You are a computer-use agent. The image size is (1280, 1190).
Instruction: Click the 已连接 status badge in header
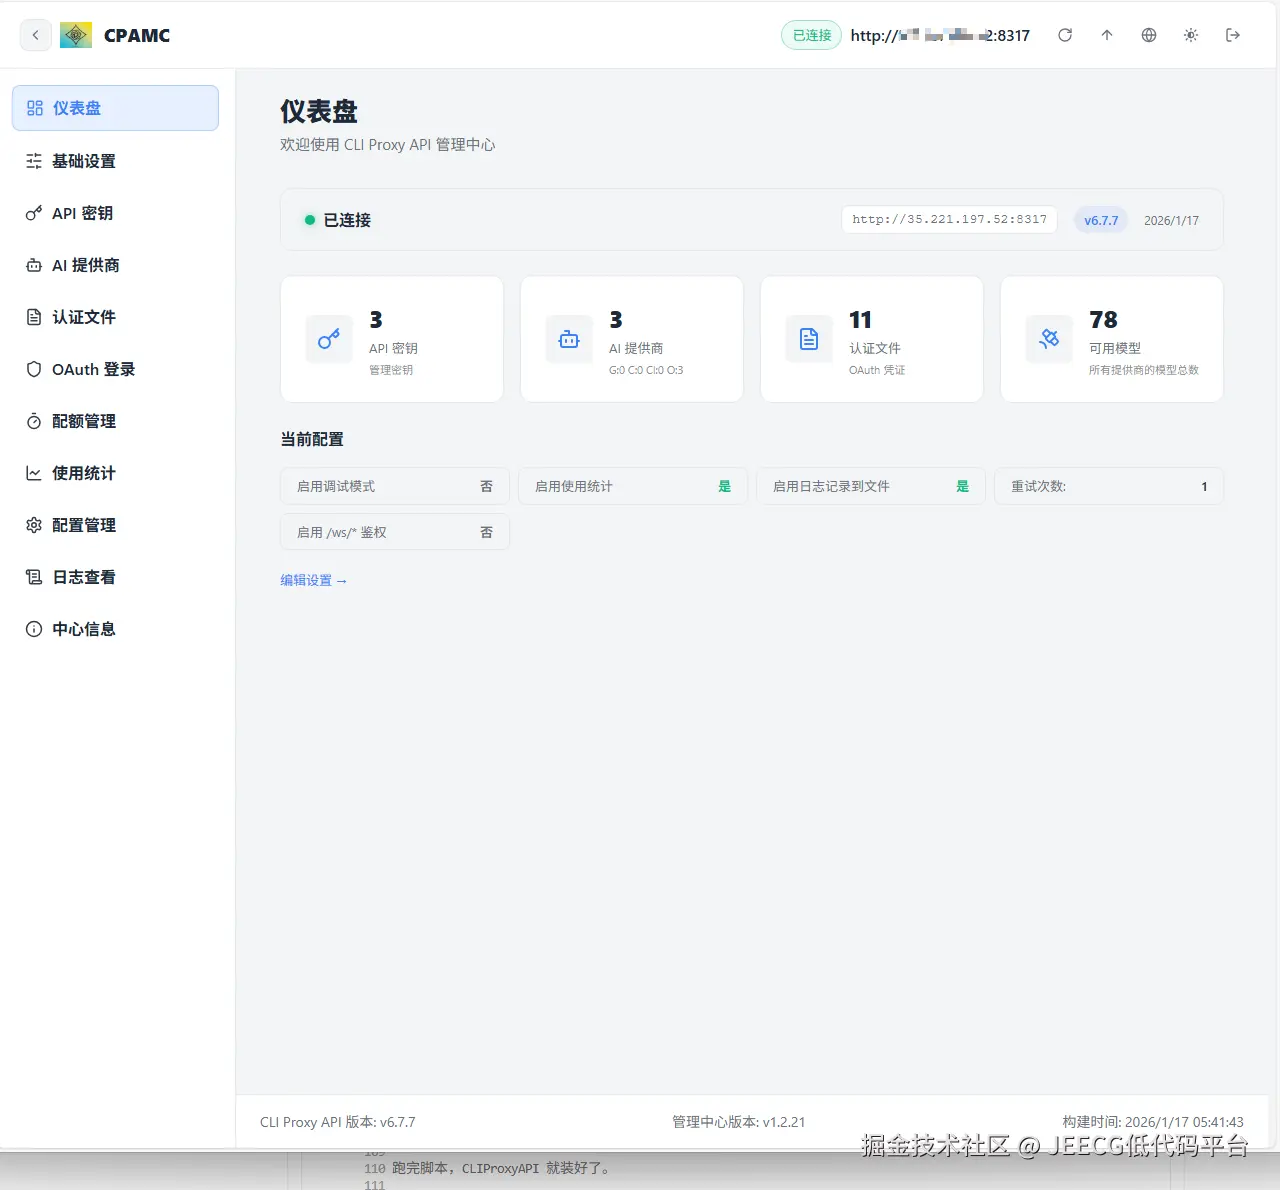point(811,35)
